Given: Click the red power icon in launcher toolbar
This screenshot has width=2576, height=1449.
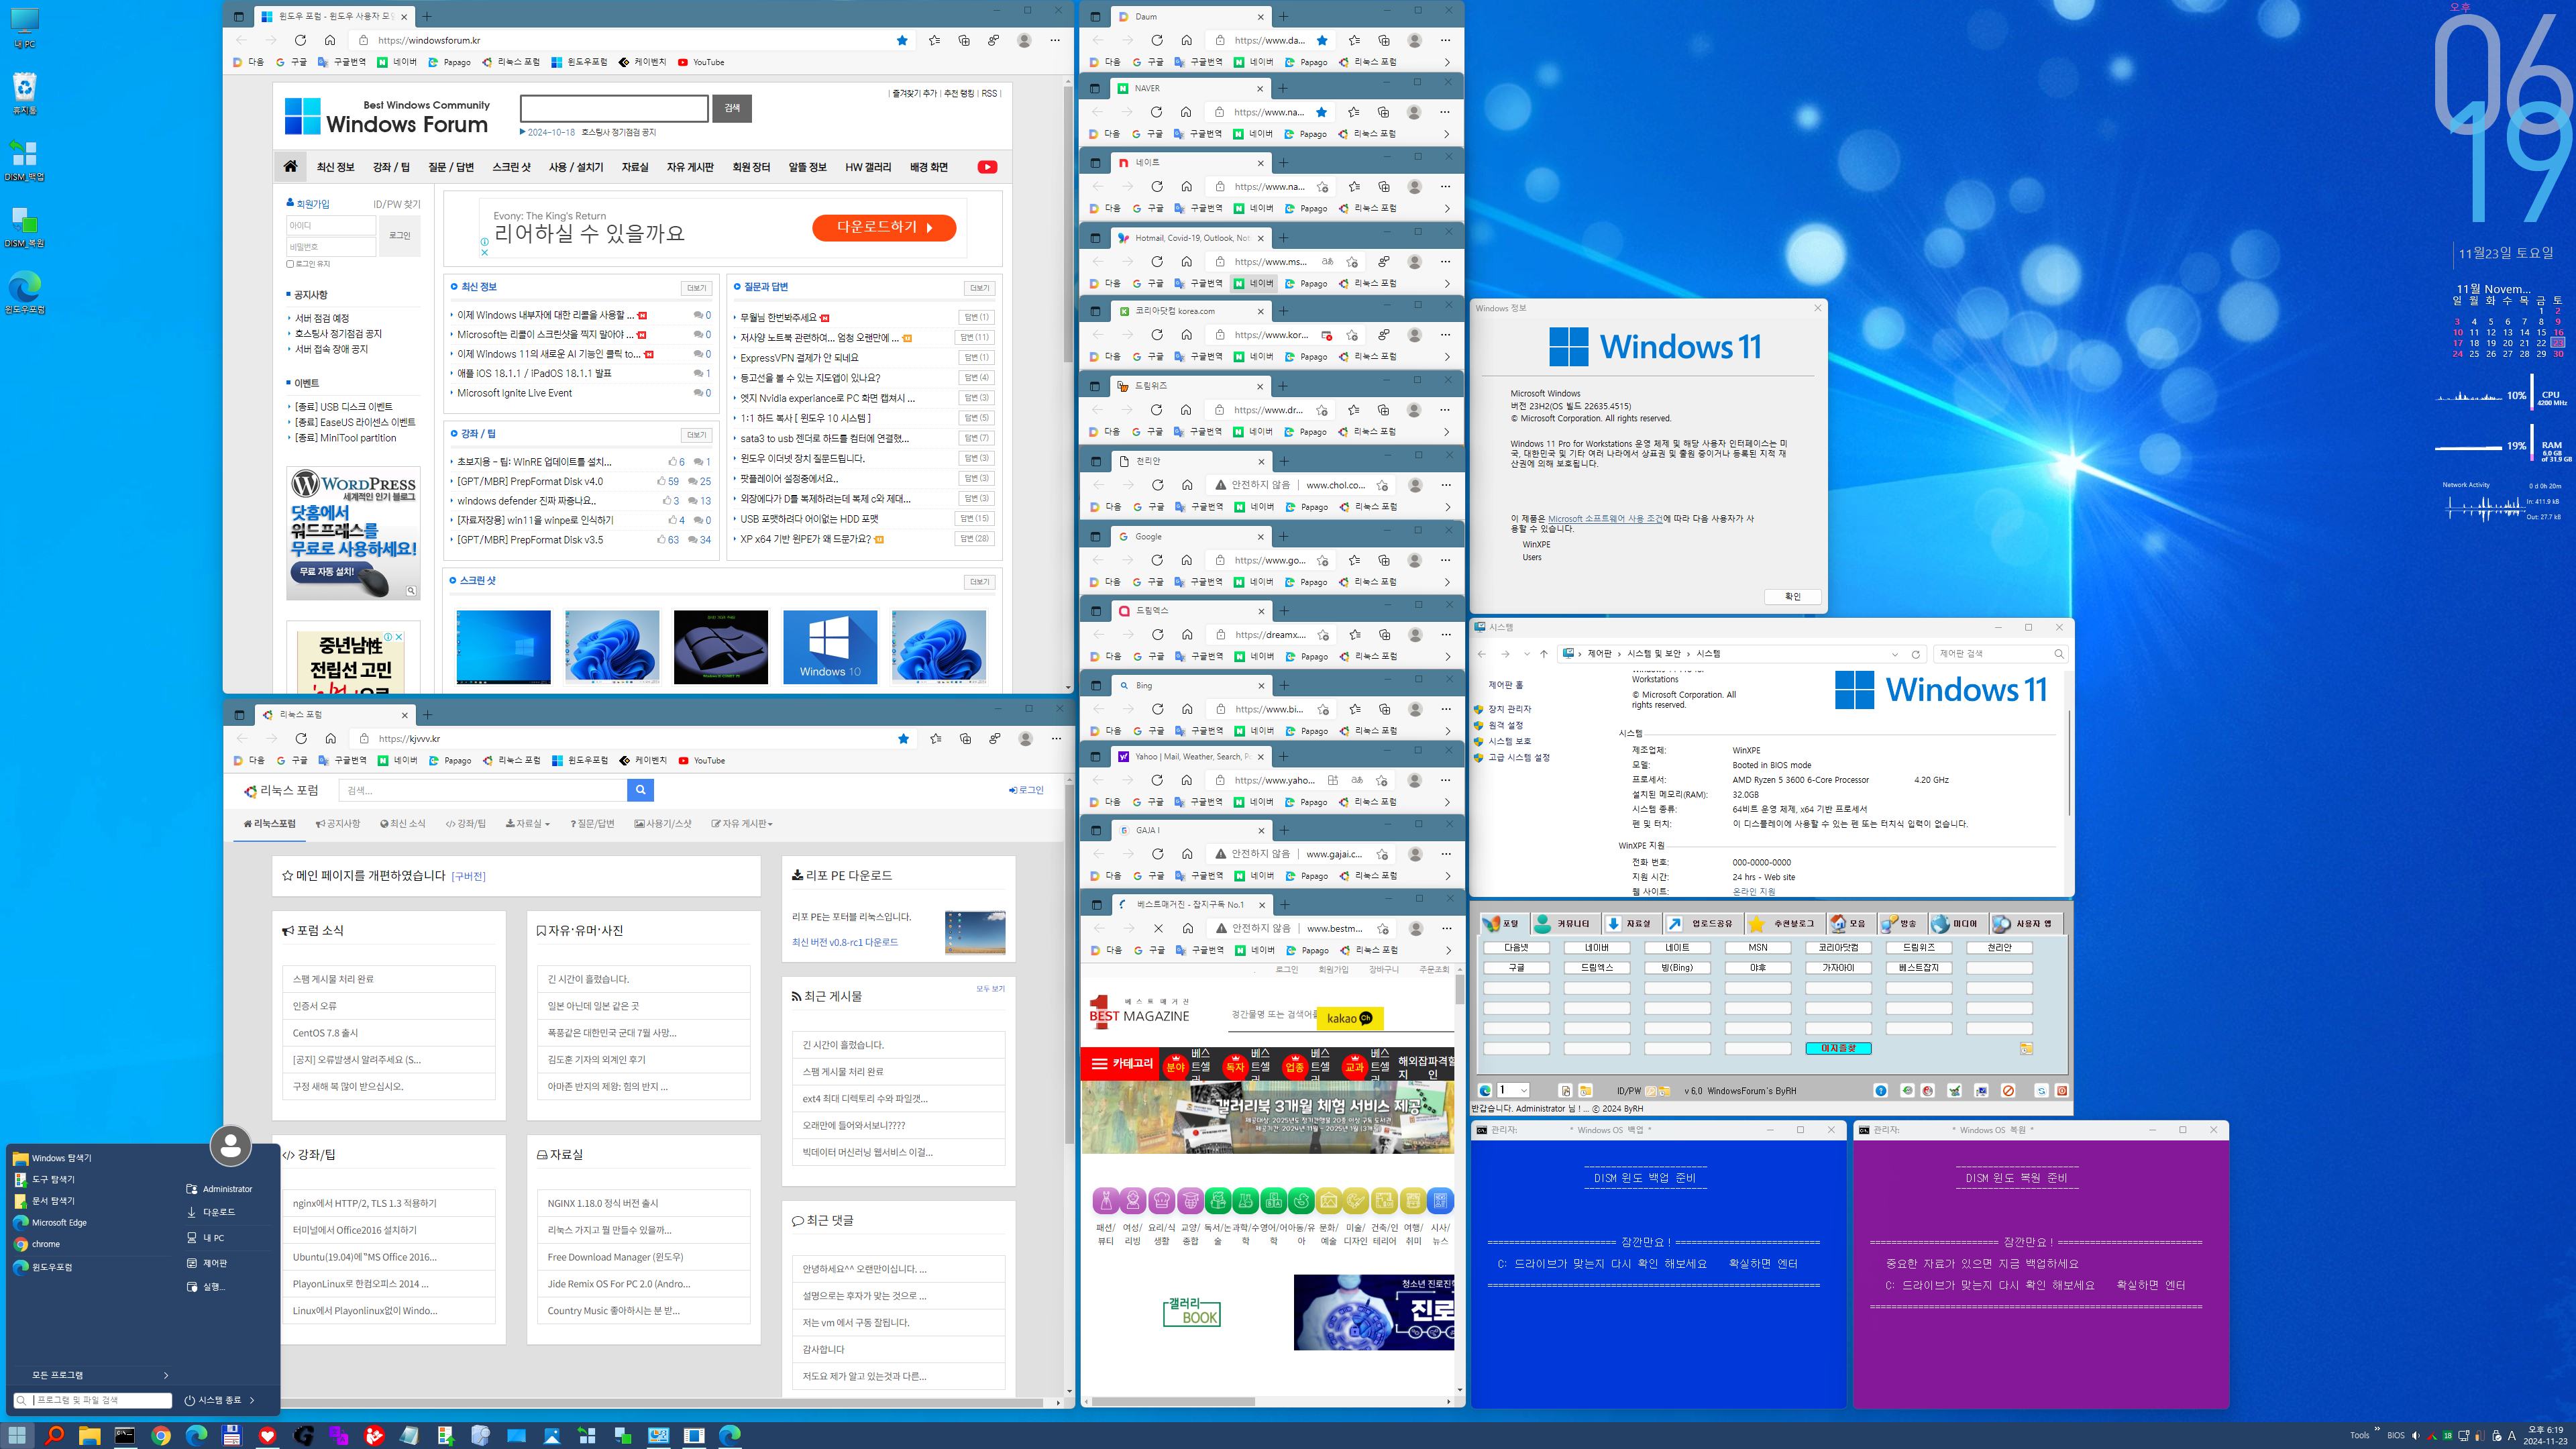Looking at the screenshot, I should 2061,1090.
